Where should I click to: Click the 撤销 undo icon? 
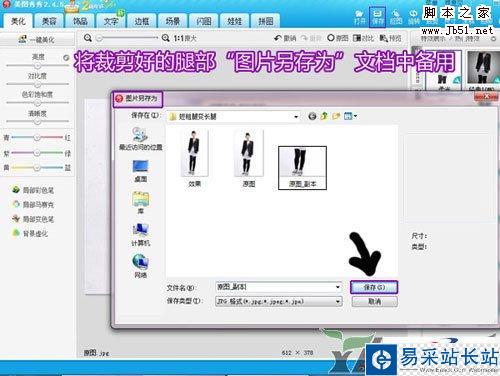click(x=285, y=38)
